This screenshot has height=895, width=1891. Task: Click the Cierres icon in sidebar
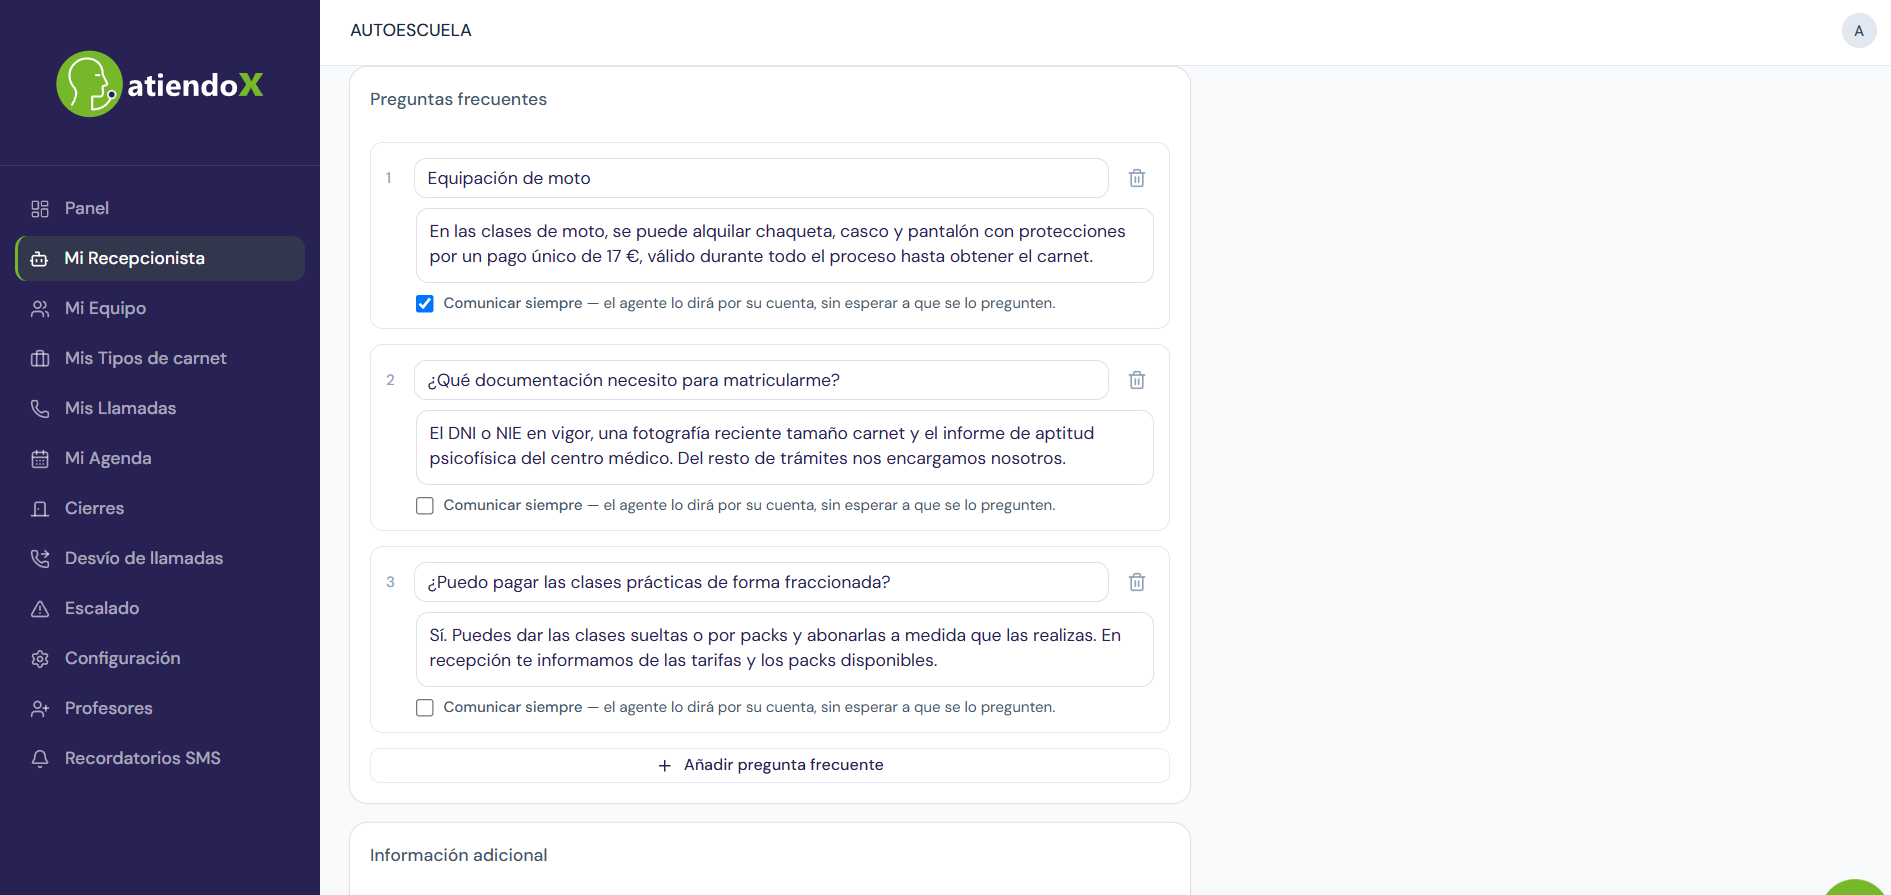point(40,508)
